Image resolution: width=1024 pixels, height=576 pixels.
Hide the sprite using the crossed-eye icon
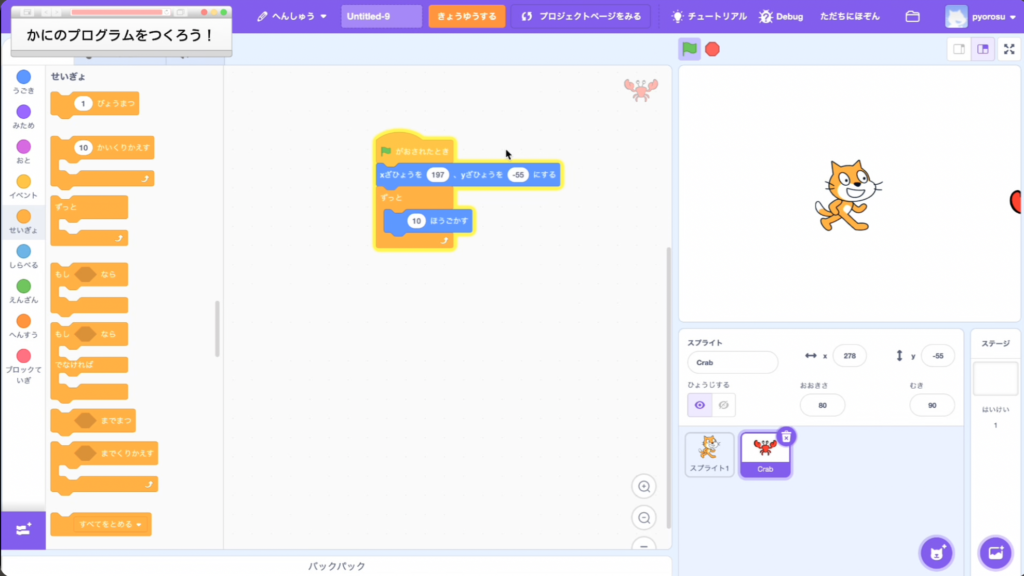pos(724,405)
